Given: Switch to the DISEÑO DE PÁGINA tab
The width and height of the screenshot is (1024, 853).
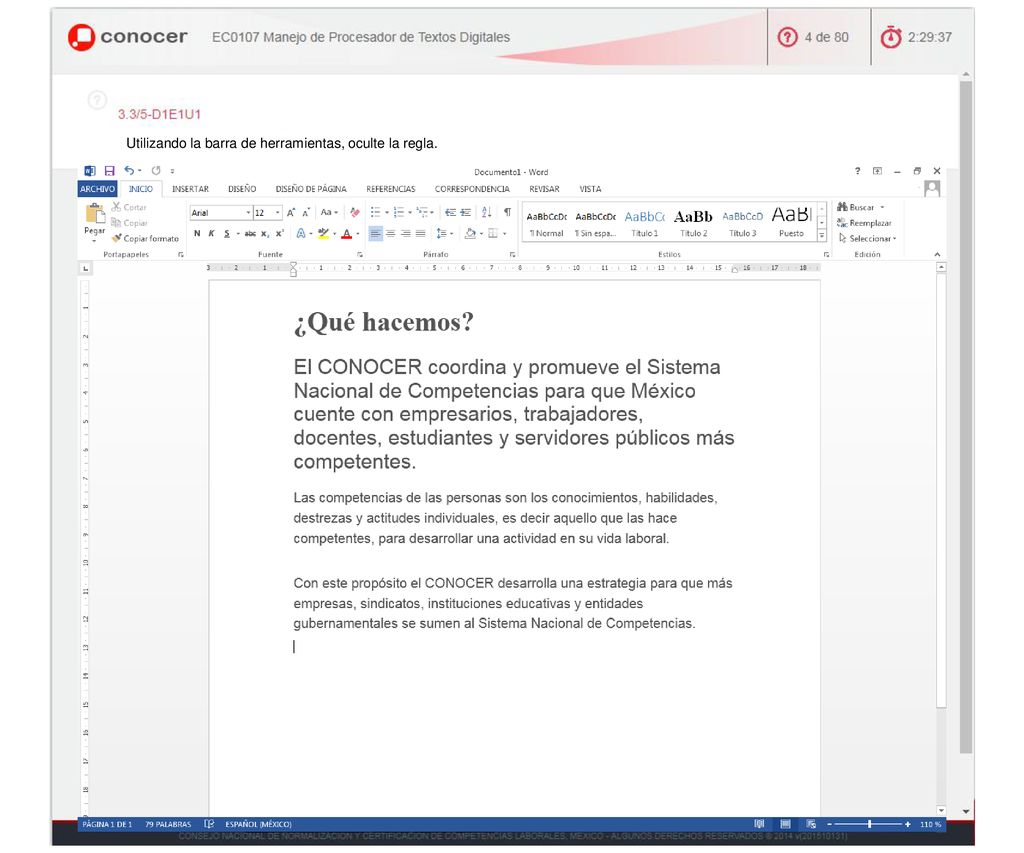Looking at the screenshot, I should pos(311,189).
